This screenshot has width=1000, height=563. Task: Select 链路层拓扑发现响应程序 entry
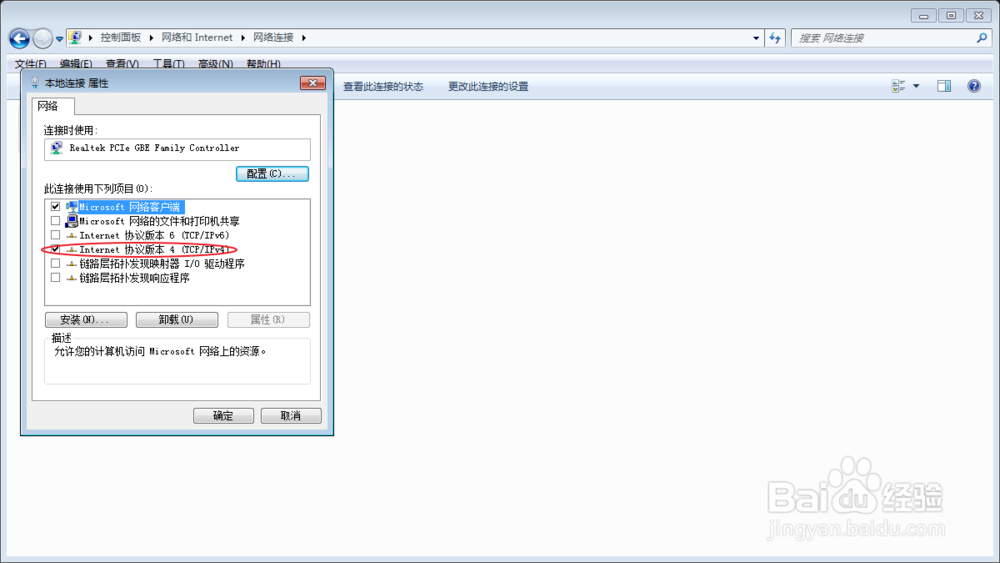135,277
